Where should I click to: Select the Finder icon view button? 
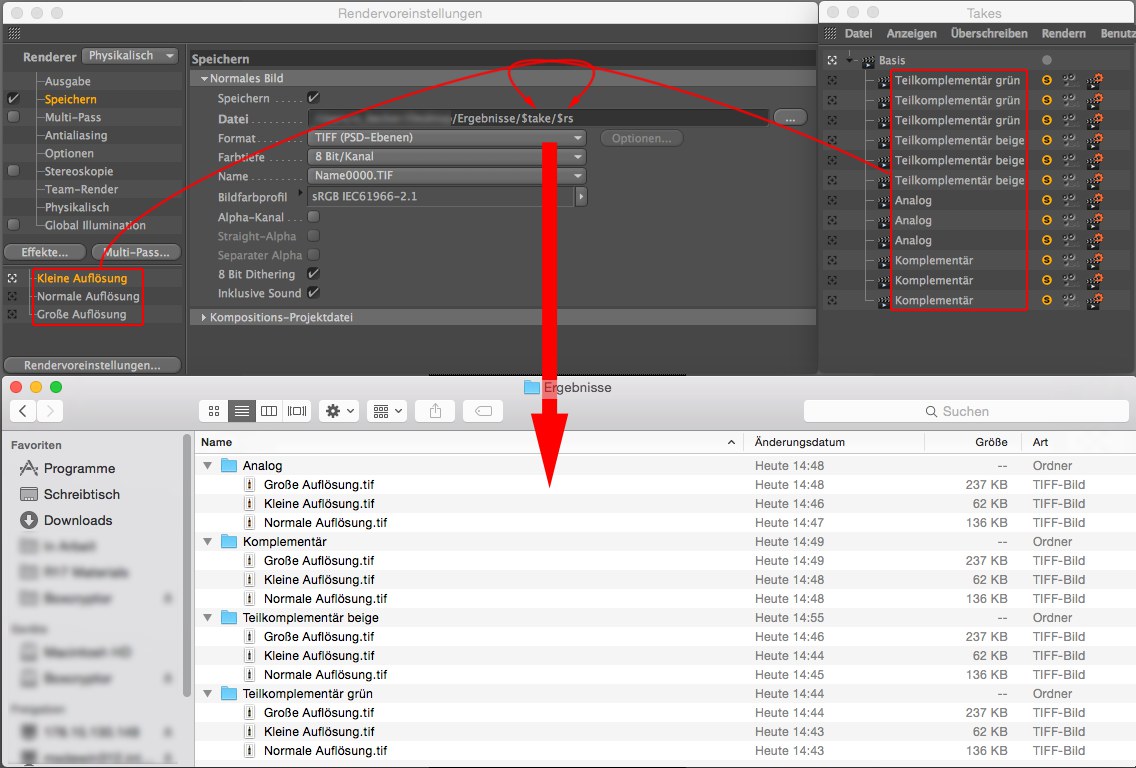tap(213, 411)
